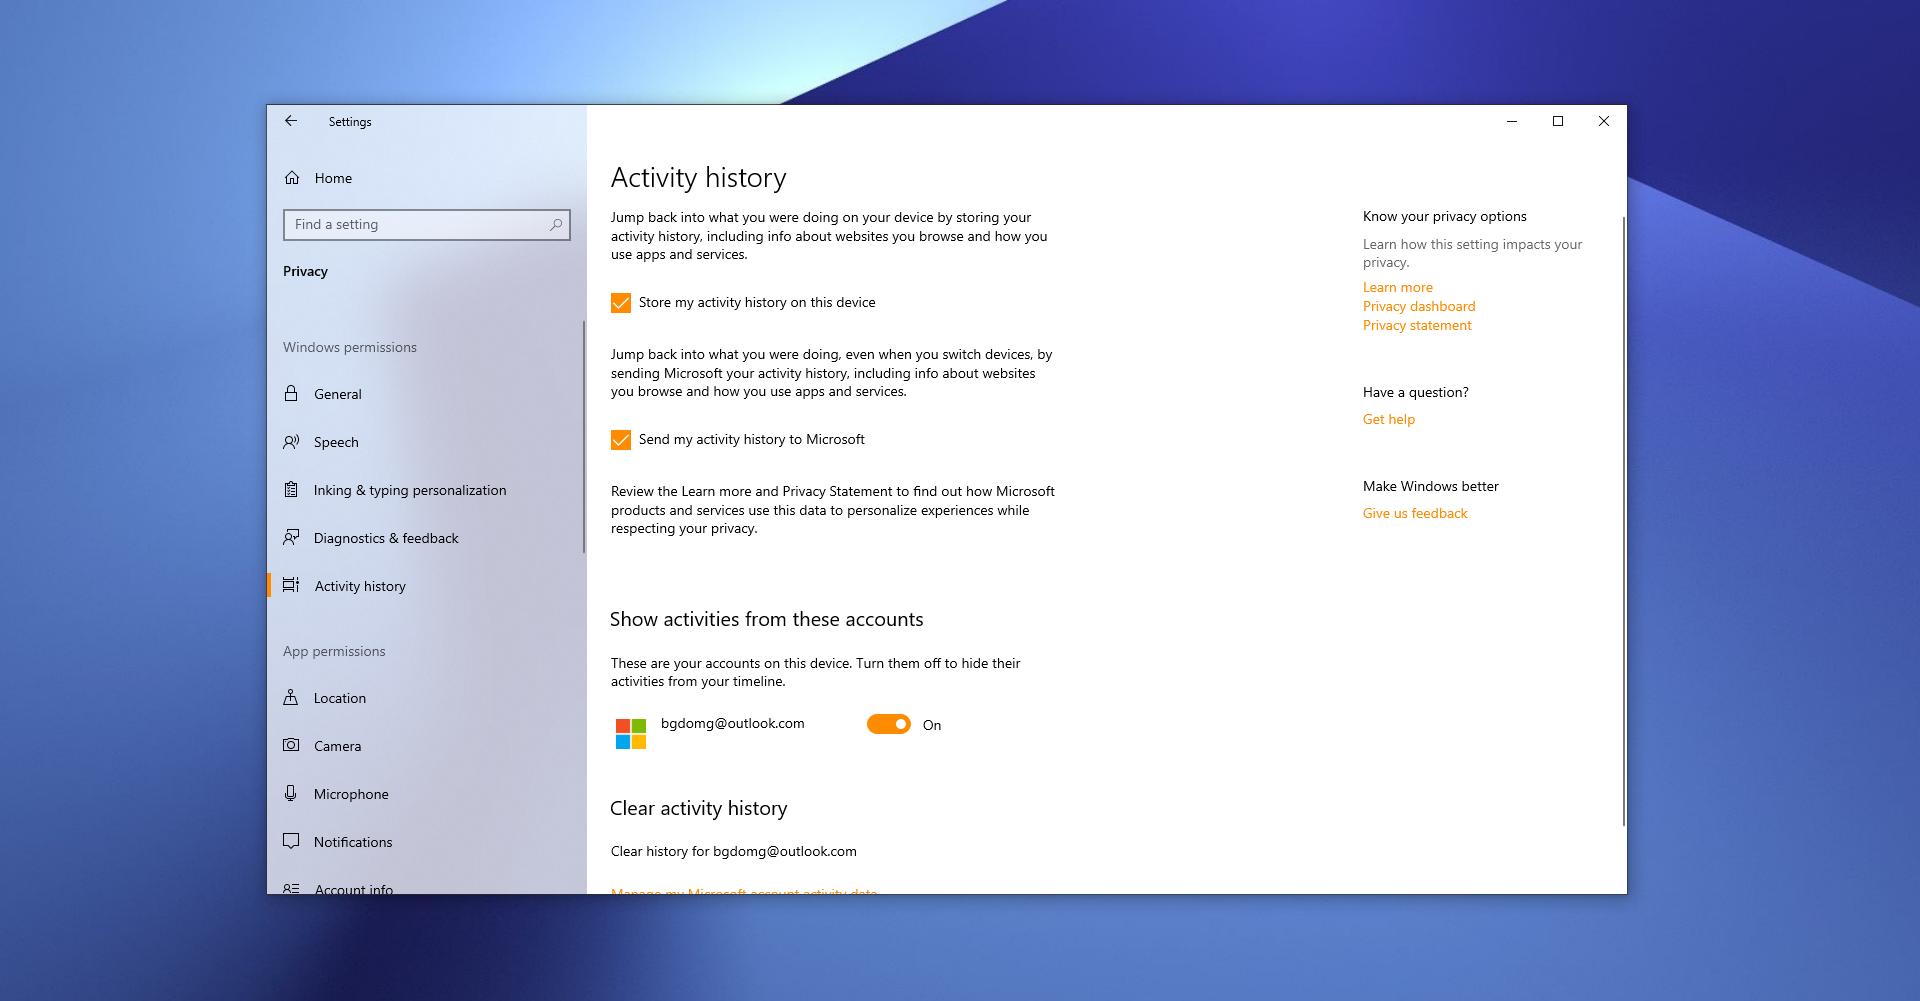Turn off the bgdomg@outlook.com activities toggle

pos(889,724)
